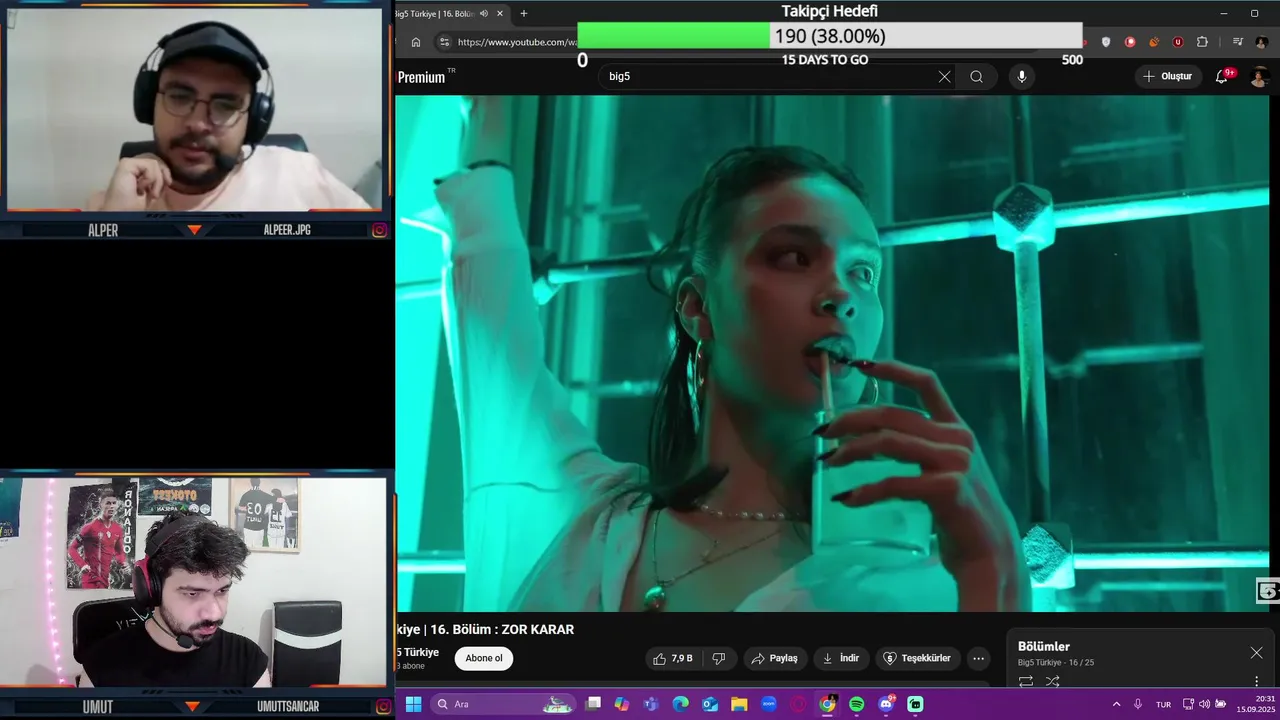Click the playing video frame

832,353
